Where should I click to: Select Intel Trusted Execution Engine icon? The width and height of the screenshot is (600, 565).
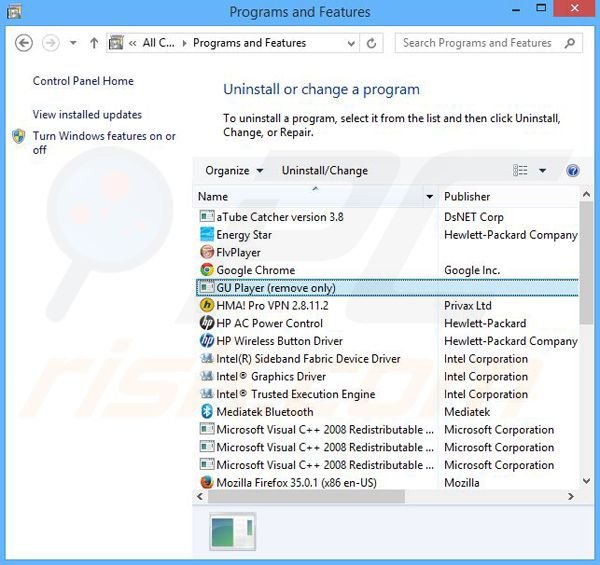[x=207, y=394]
